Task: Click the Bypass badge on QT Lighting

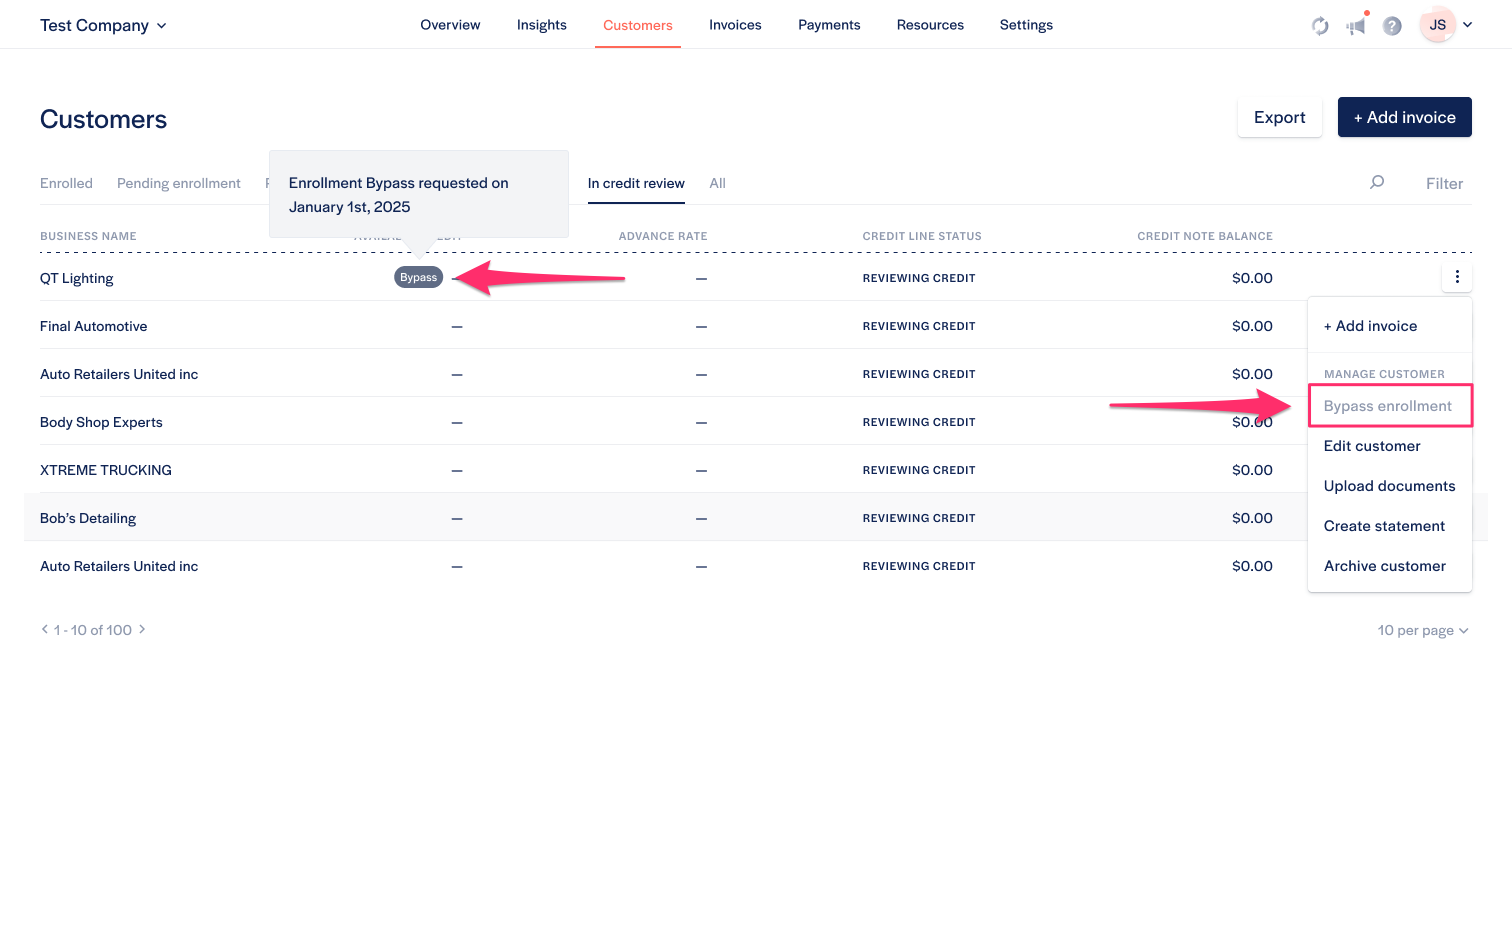Action: point(418,278)
